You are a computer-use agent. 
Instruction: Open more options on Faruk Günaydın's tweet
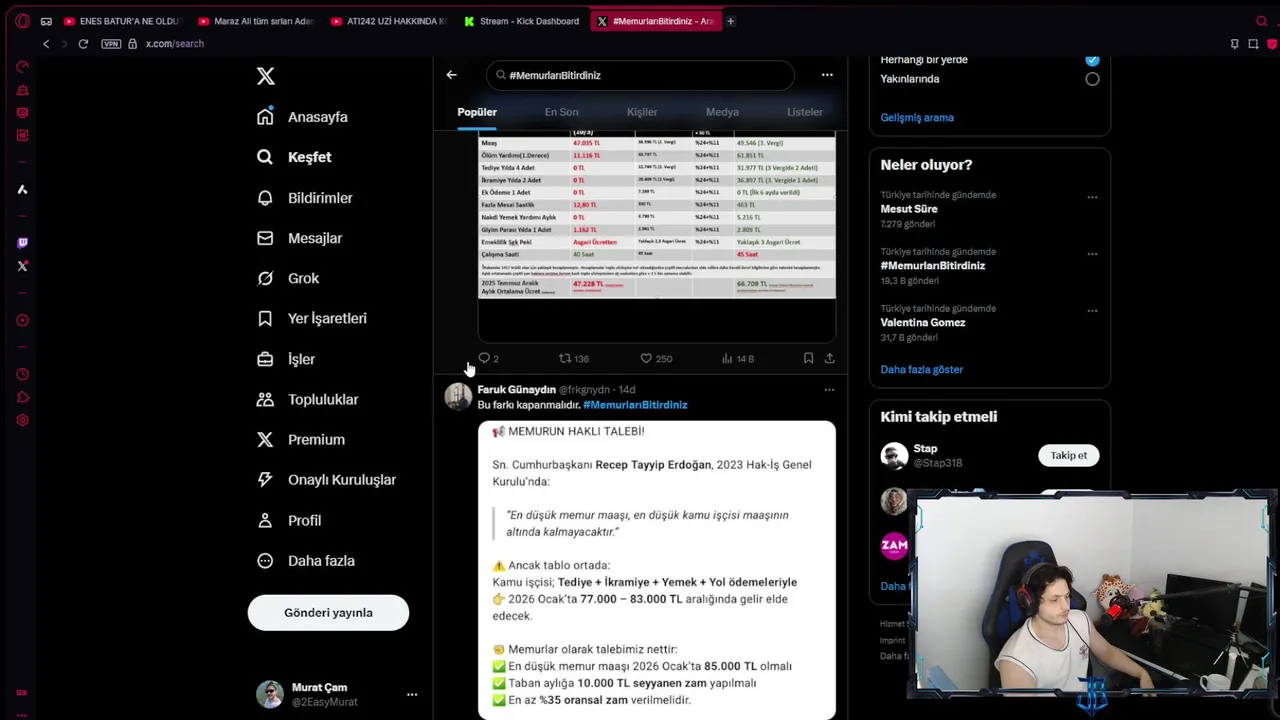click(829, 390)
